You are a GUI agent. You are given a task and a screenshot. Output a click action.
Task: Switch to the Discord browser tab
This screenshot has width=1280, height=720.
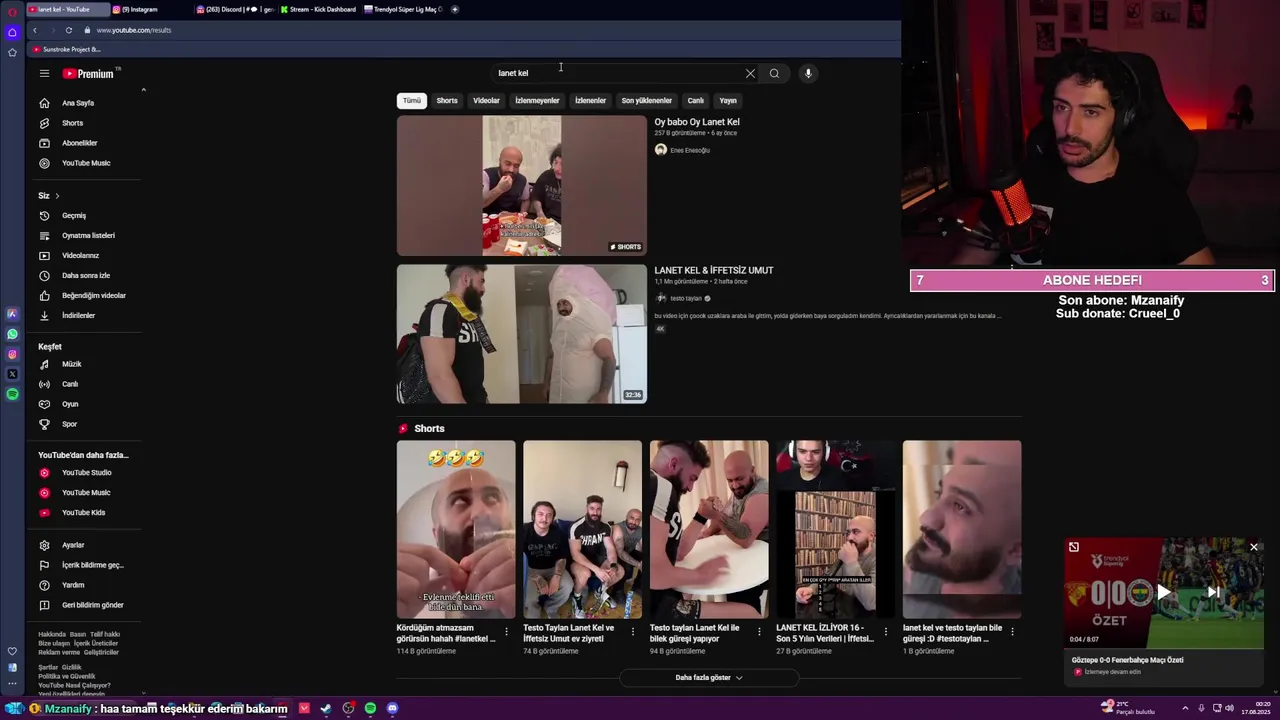click(x=234, y=9)
